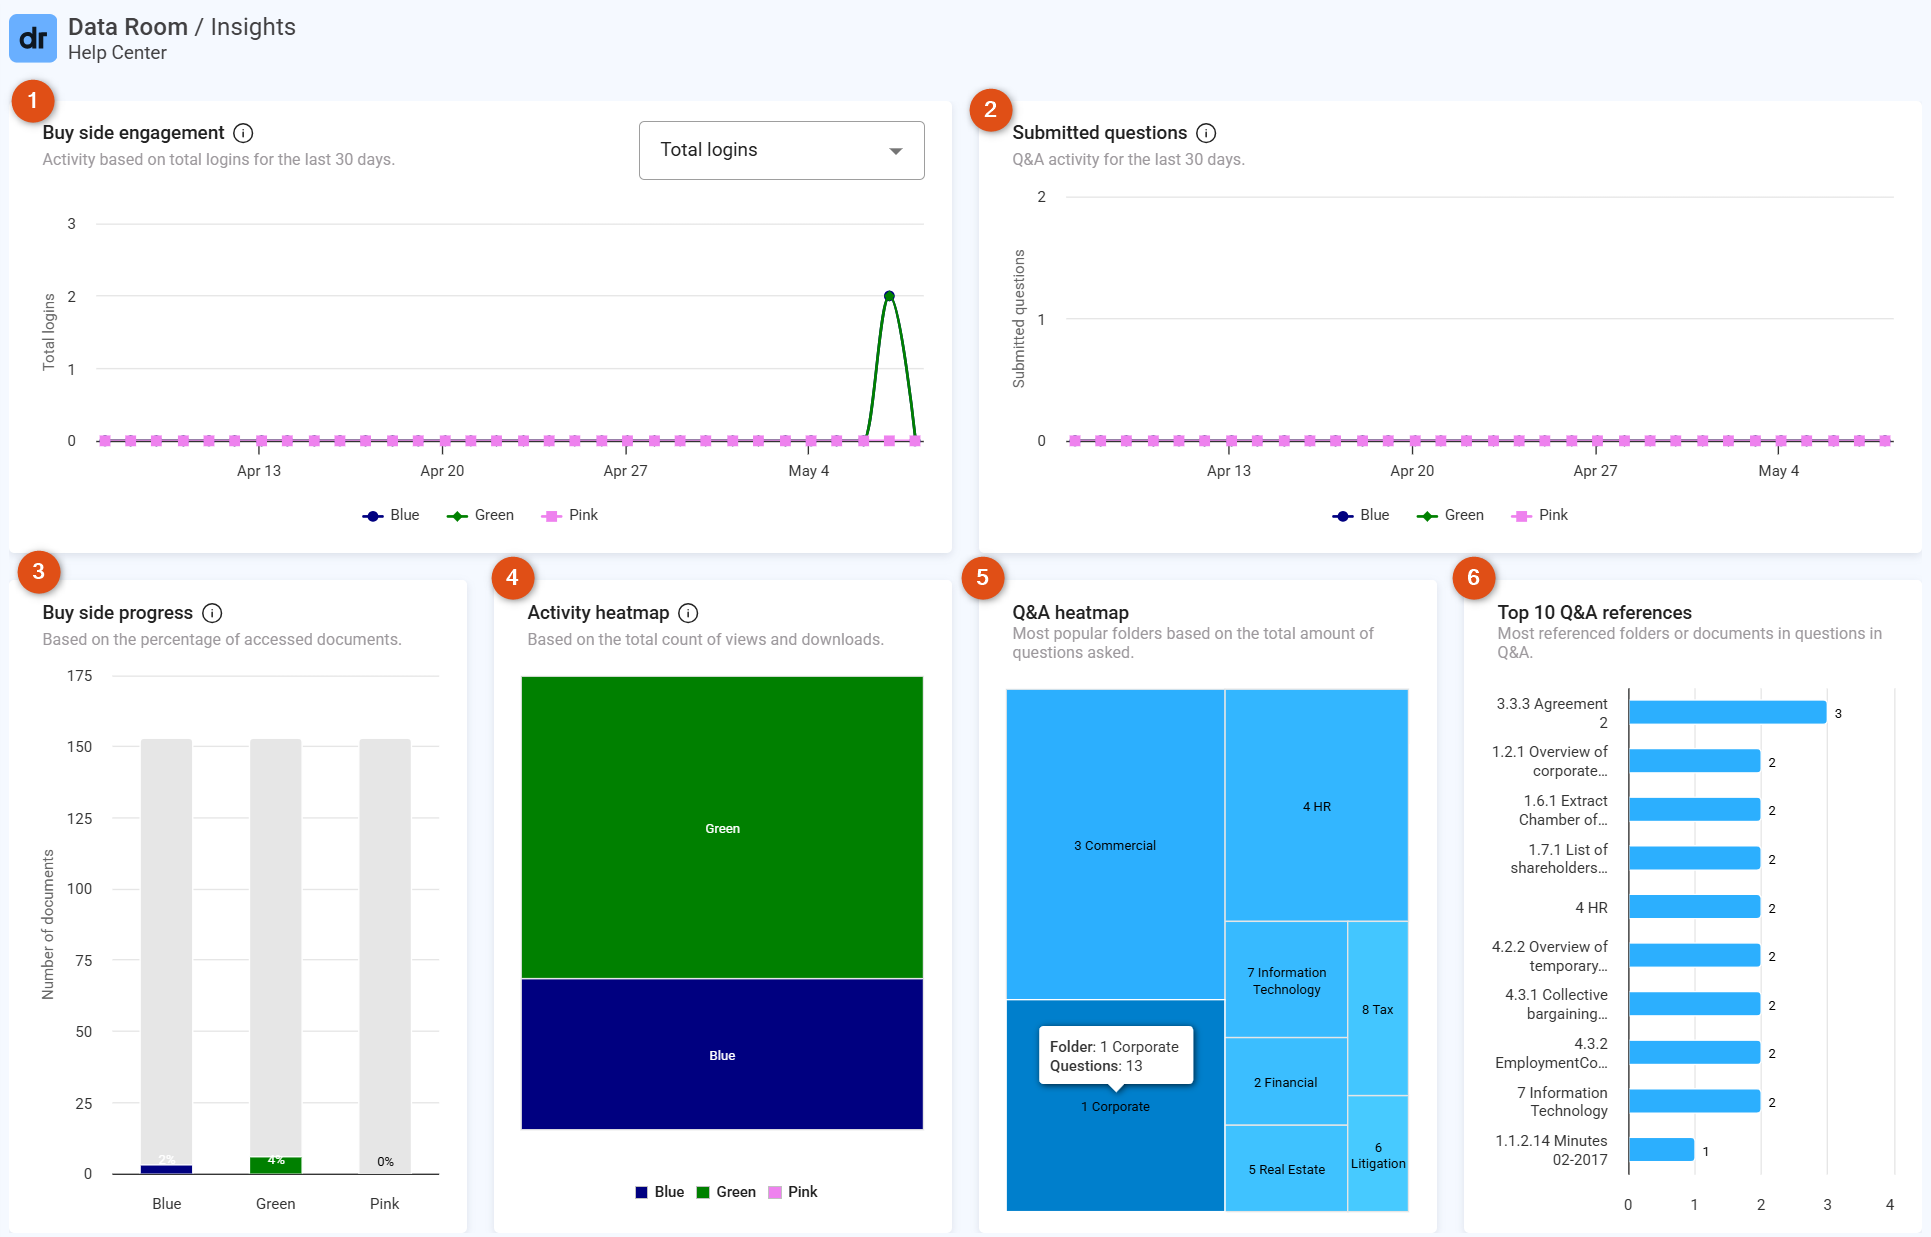Click the Green block in Activity heatmap
The height and width of the screenshot is (1237, 1931).
click(x=722, y=827)
